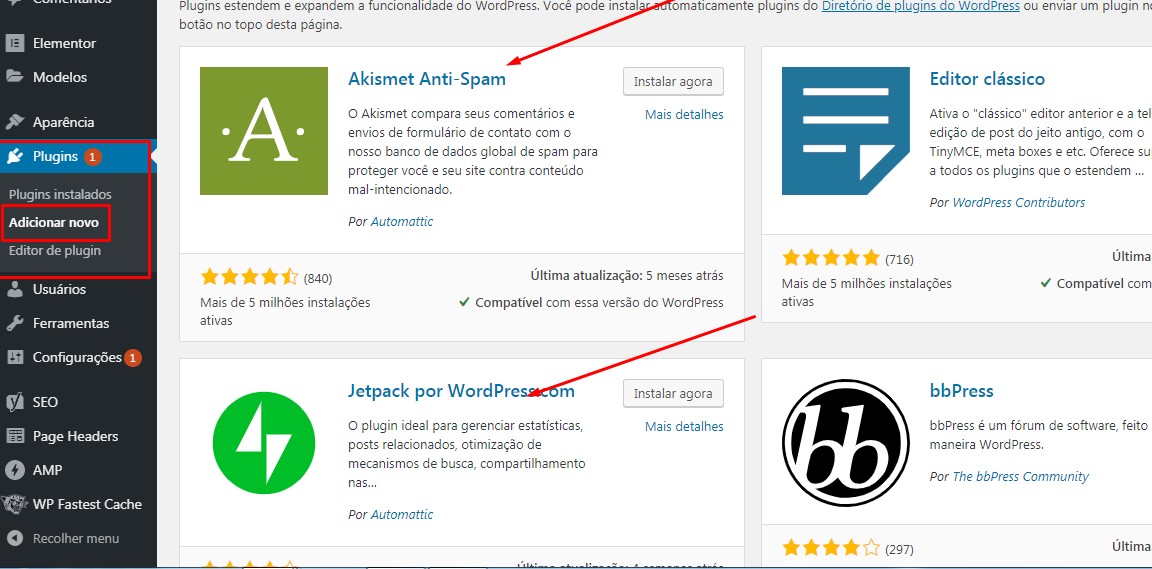This screenshot has height=569, width=1152.
Task: Install Jetpack with Instalar agora
Action: coord(673,393)
